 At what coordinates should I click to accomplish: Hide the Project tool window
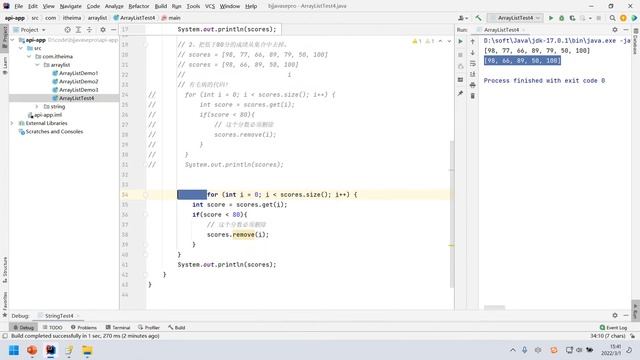(113, 30)
